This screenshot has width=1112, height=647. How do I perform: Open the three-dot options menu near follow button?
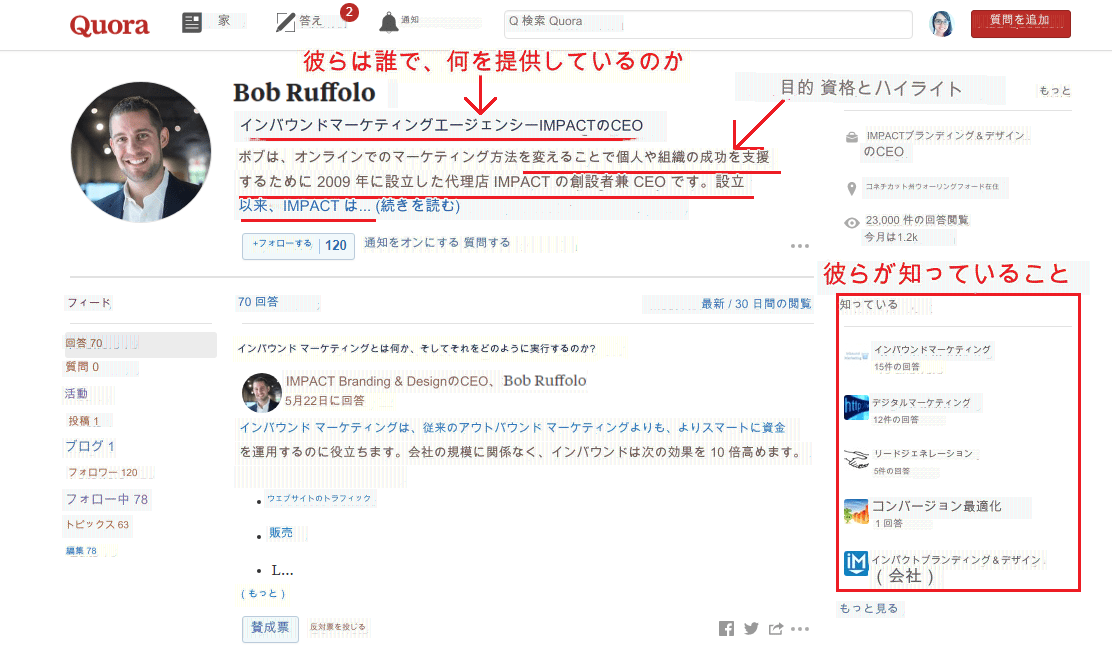click(799, 246)
